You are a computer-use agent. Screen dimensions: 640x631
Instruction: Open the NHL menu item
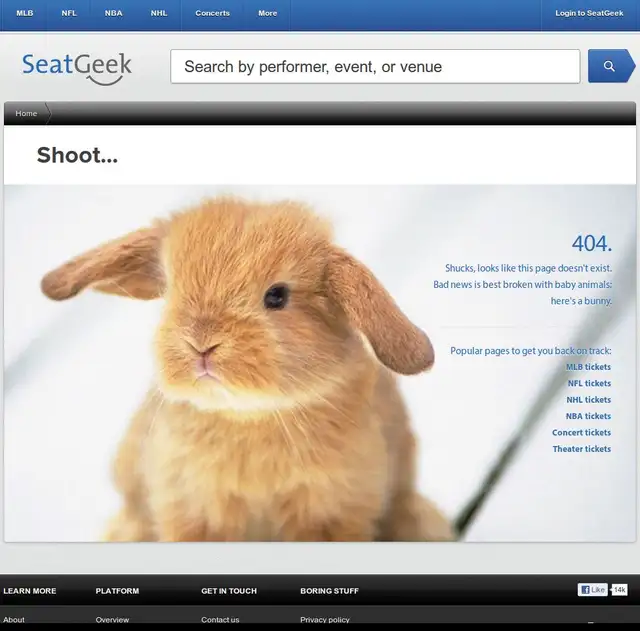(159, 13)
